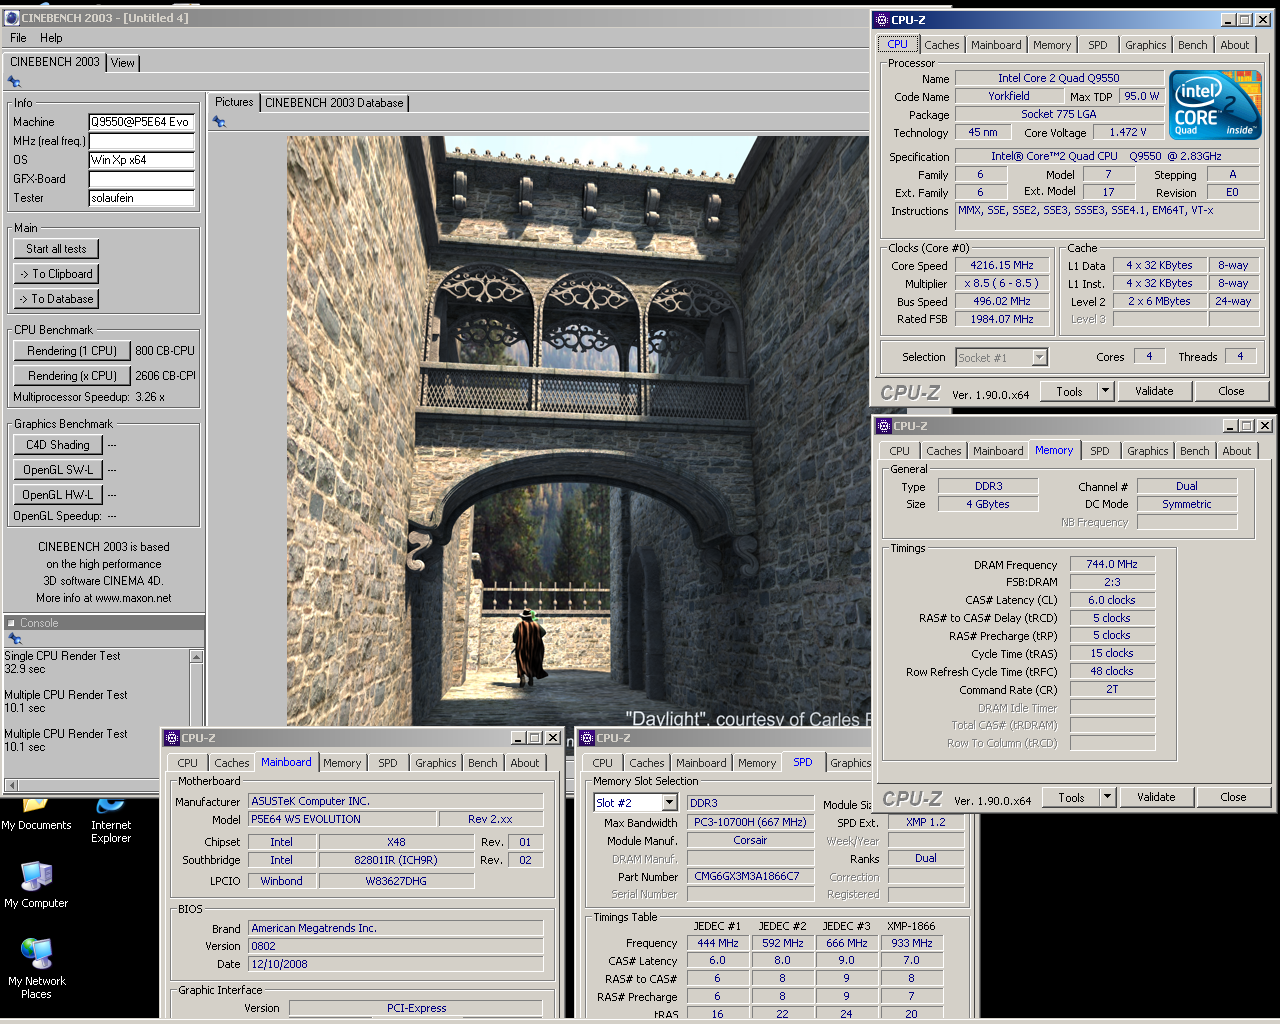Screen dimensions: 1280x1024
Task: Click the pin icon under Pictures tab
Action: (219, 122)
